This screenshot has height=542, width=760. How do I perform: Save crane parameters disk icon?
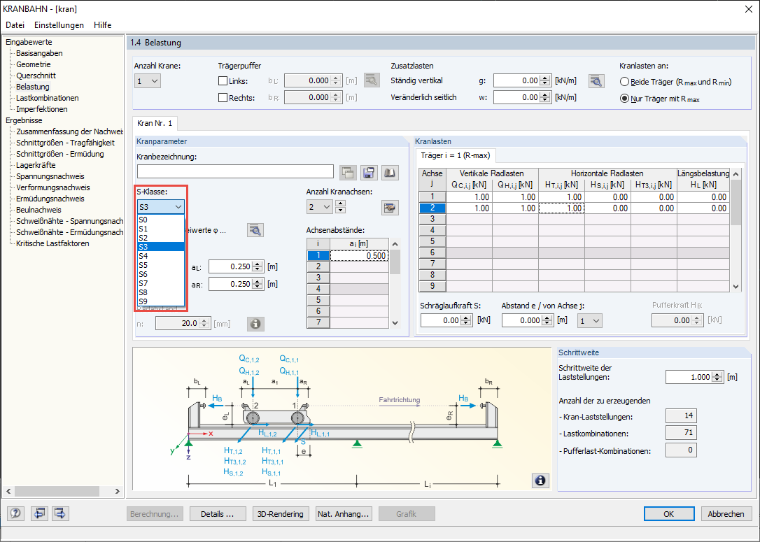pos(369,172)
